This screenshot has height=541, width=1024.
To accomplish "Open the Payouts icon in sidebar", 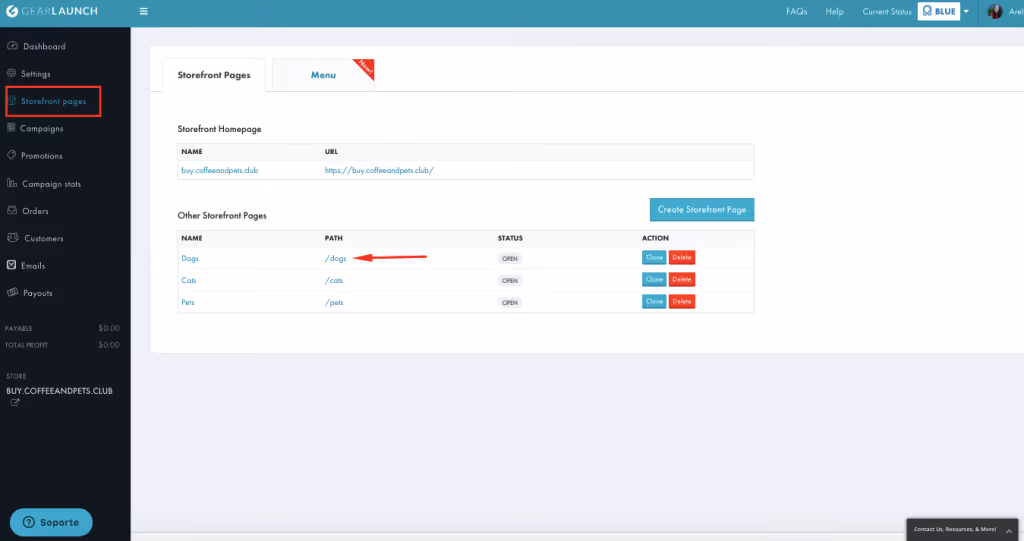I will [12, 292].
